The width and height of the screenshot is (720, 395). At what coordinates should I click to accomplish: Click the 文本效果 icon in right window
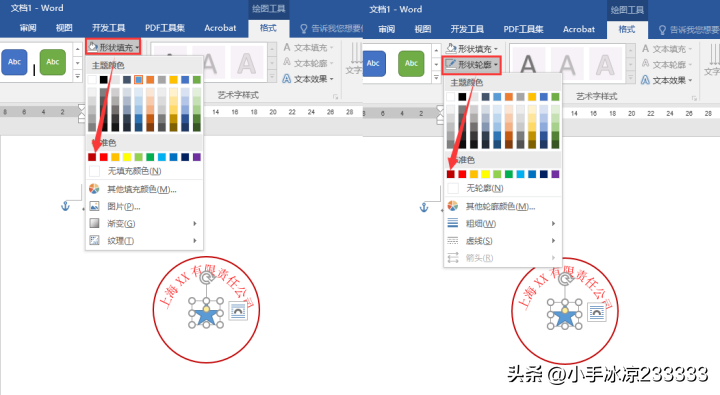click(645, 80)
